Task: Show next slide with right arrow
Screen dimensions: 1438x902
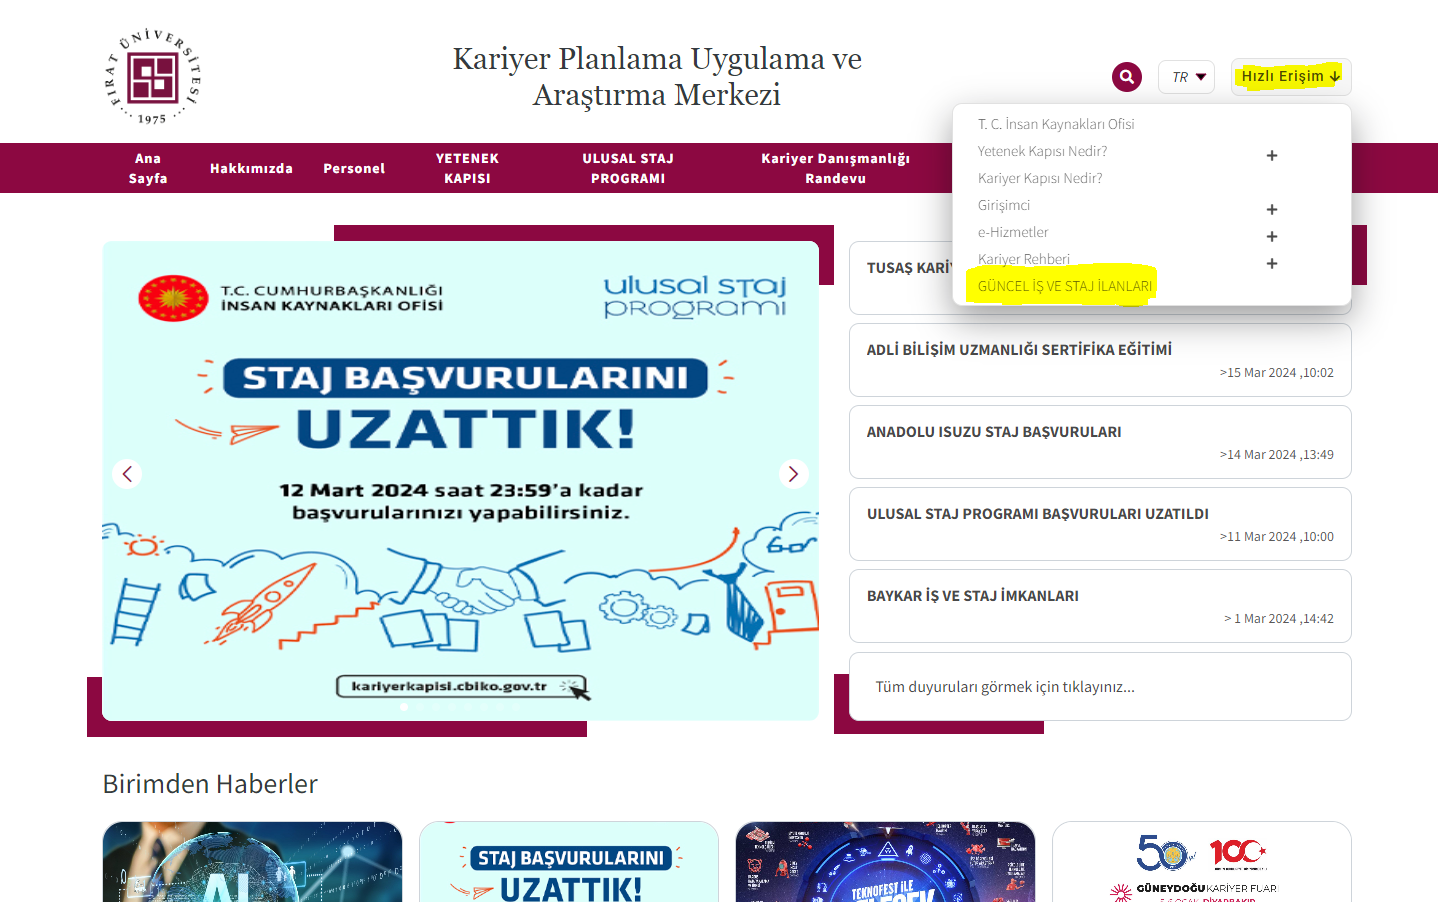Action: pyautogui.click(x=793, y=474)
